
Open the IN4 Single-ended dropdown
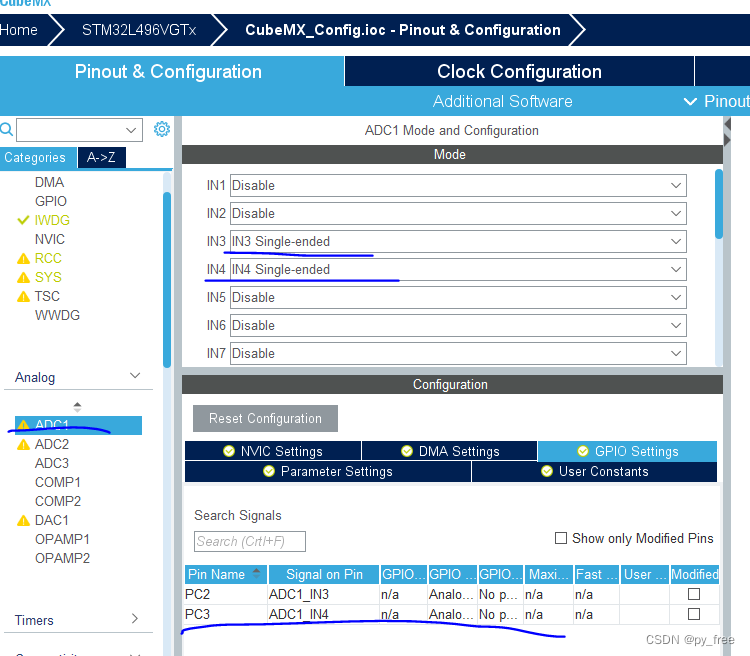click(458, 269)
